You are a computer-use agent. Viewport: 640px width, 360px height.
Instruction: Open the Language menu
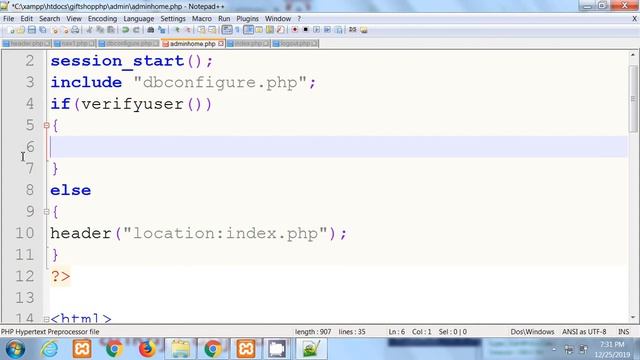139,19
